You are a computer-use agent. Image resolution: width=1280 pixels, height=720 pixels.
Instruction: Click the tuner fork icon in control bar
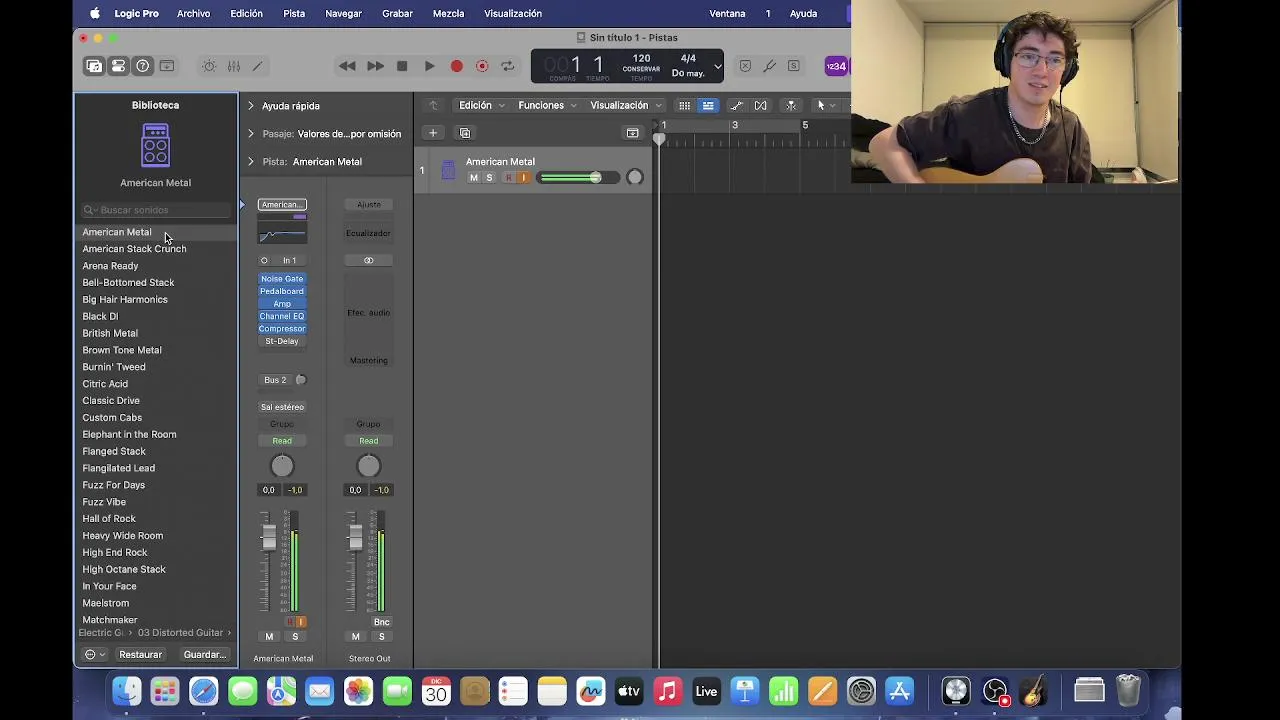(769, 66)
